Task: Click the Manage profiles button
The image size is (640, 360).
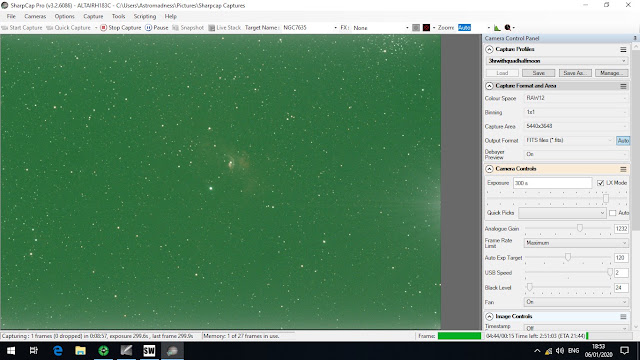Action: pyautogui.click(x=611, y=73)
